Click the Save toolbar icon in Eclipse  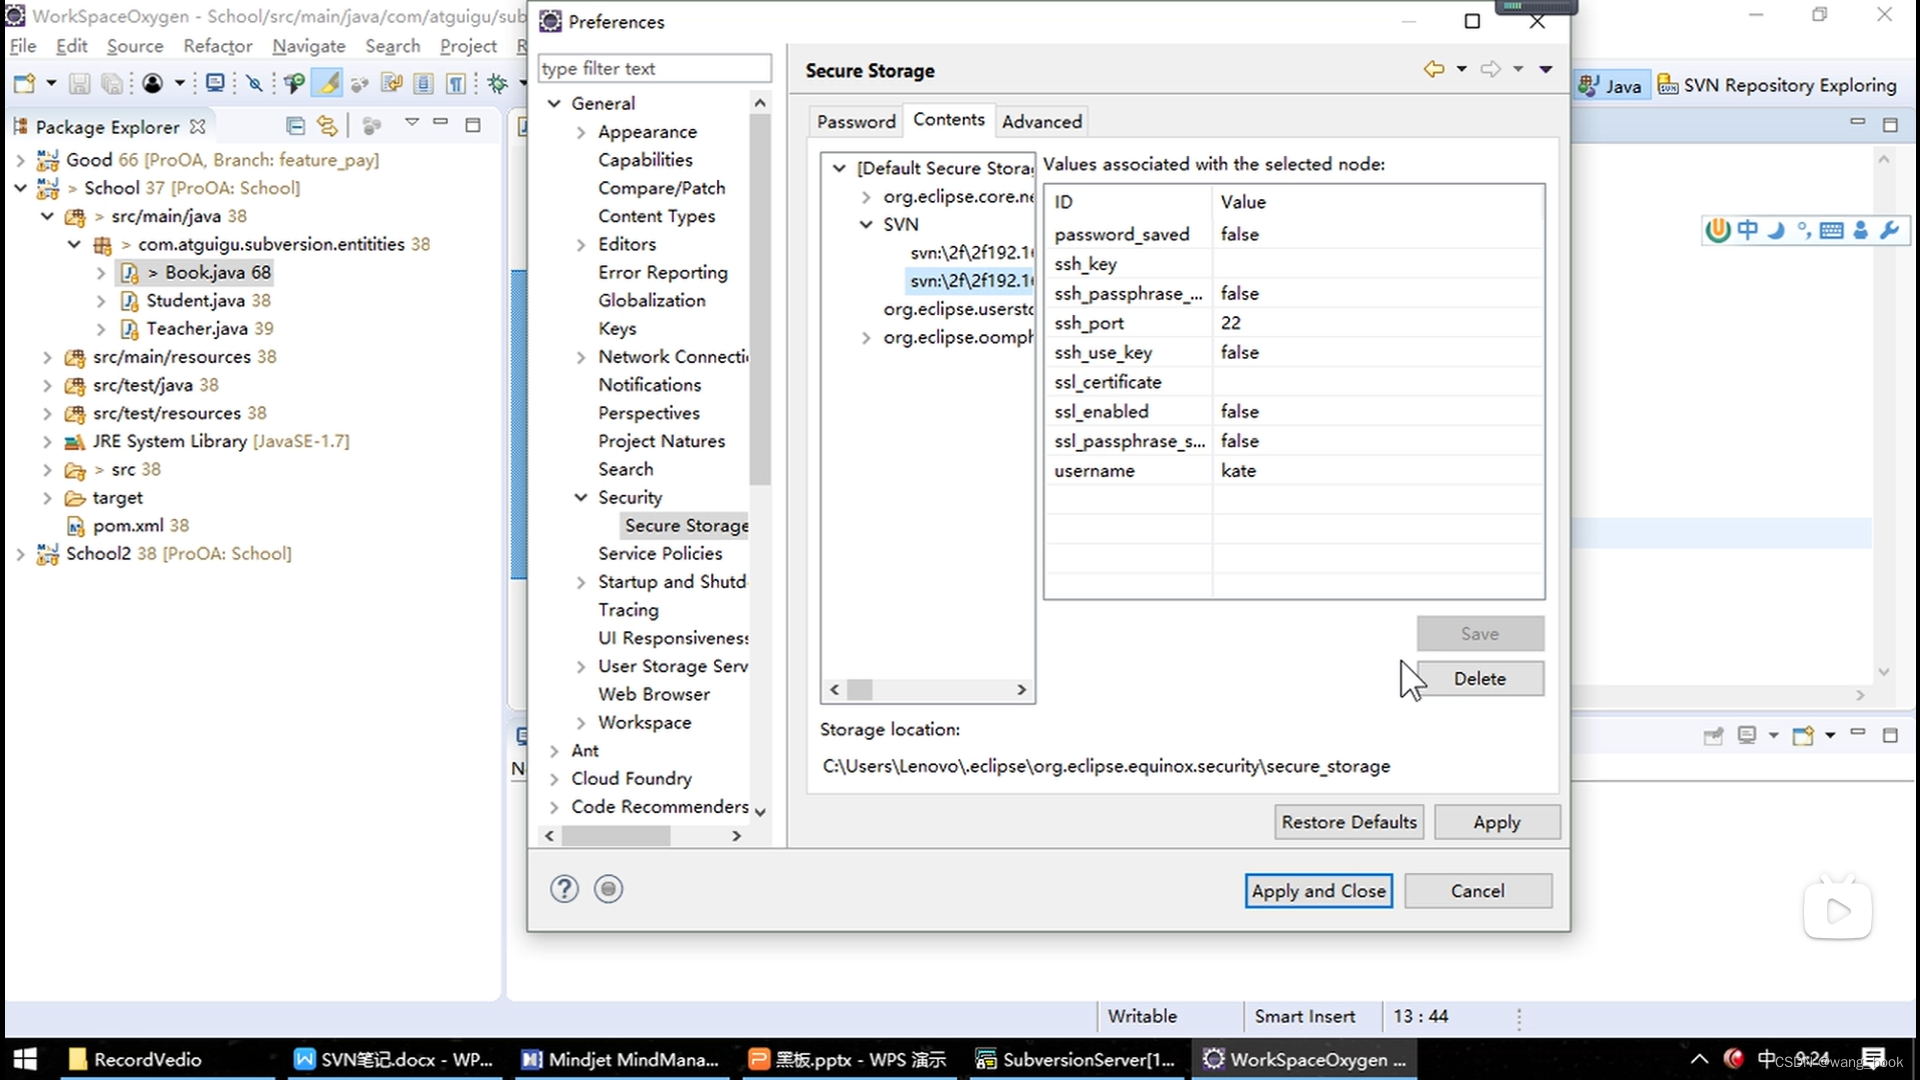(x=79, y=84)
